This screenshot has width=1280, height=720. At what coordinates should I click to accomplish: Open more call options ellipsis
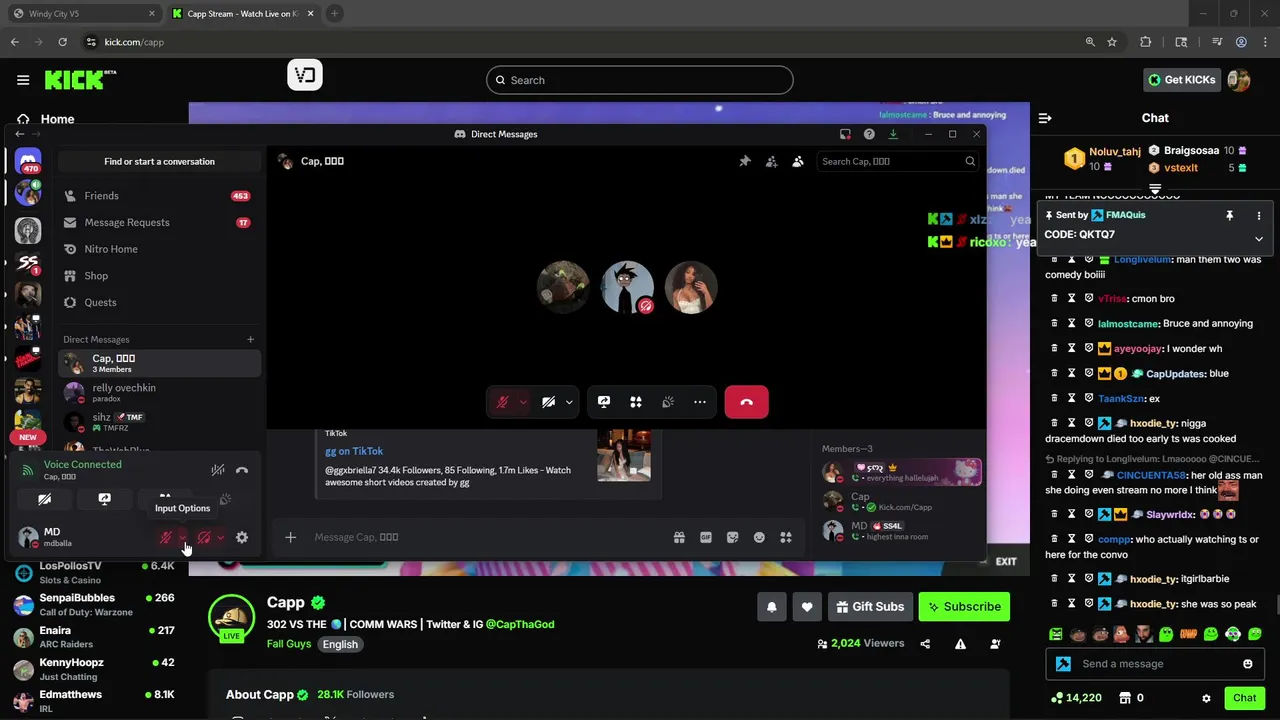pyautogui.click(x=700, y=402)
